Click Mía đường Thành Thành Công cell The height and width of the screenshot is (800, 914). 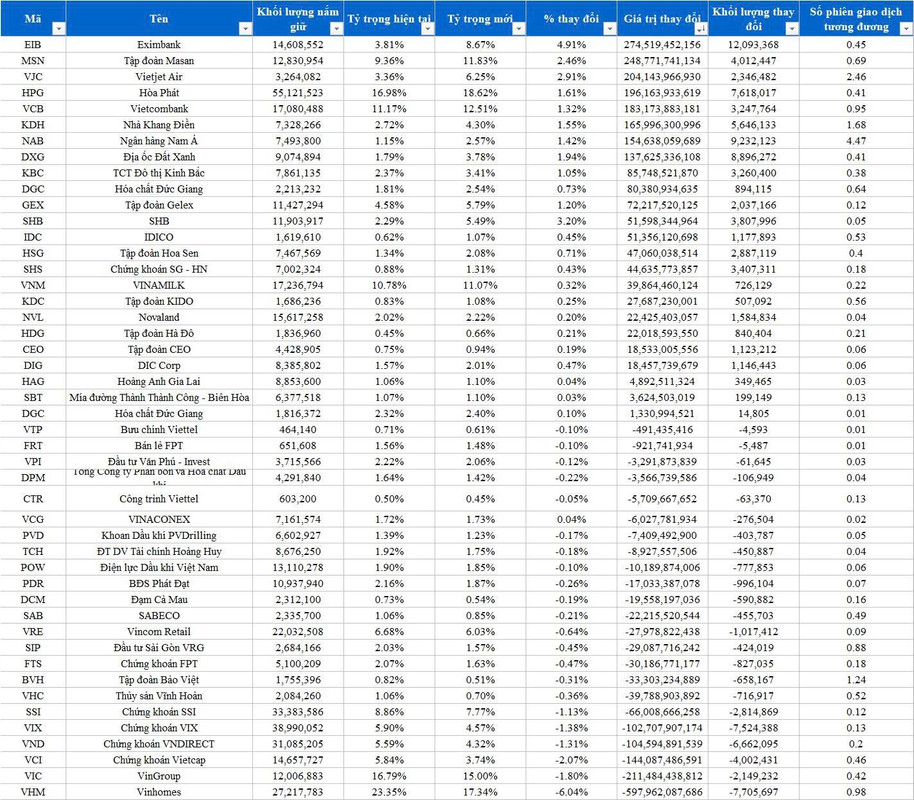pyautogui.click(x=159, y=398)
